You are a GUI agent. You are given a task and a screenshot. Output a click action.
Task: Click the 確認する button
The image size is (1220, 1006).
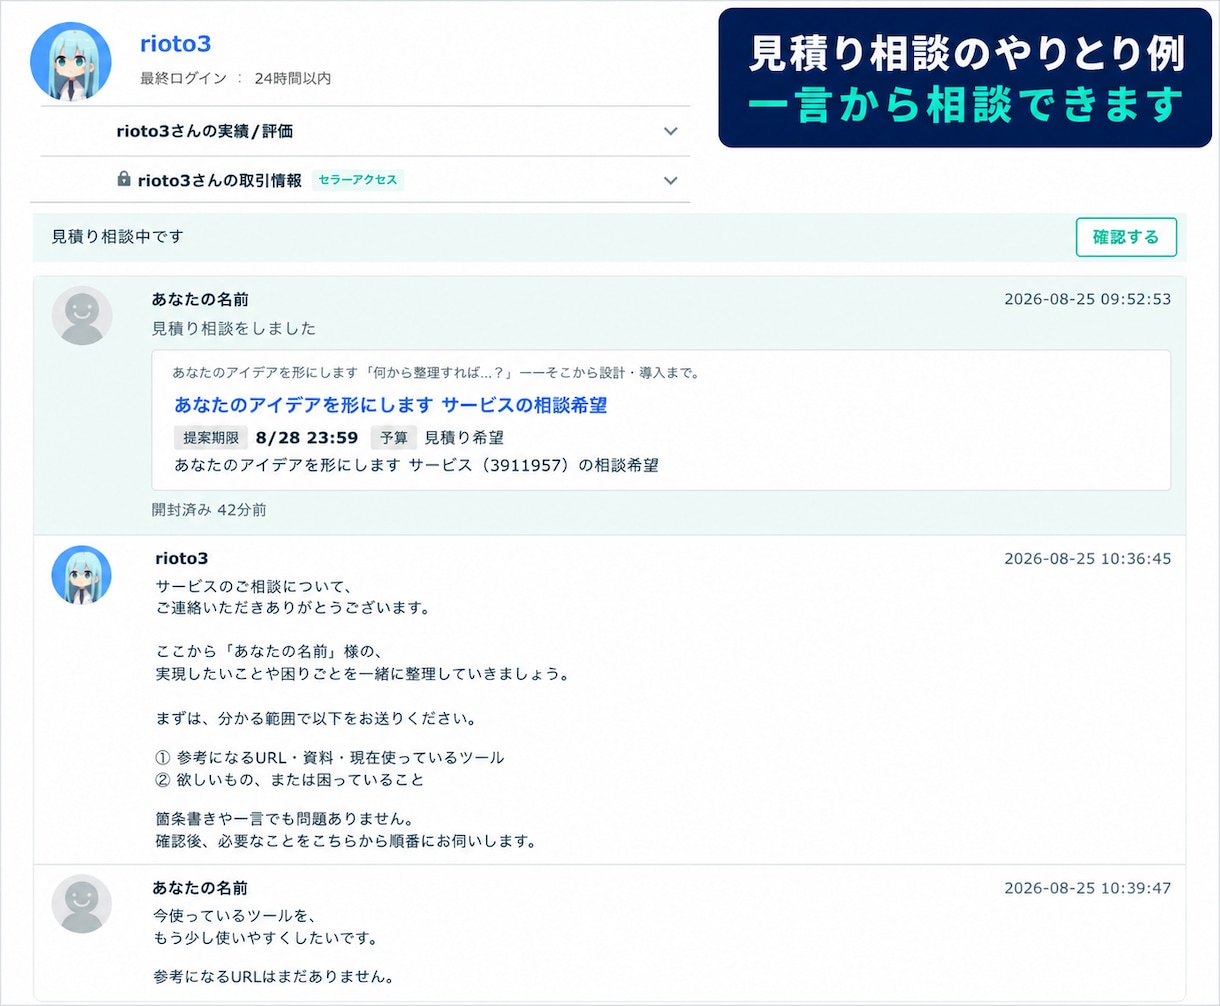[1126, 237]
